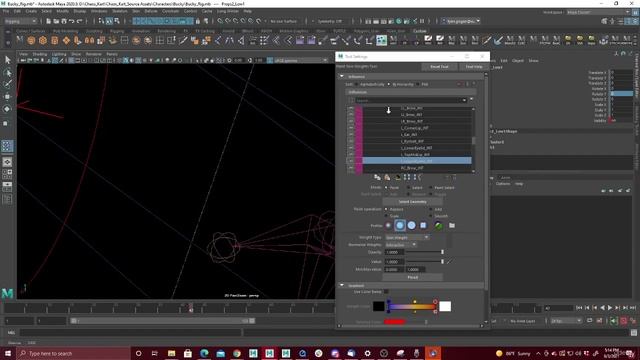The height and width of the screenshot is (360, 640).
Task: Activate the Lasso select tool
Action: click(7, 73)
